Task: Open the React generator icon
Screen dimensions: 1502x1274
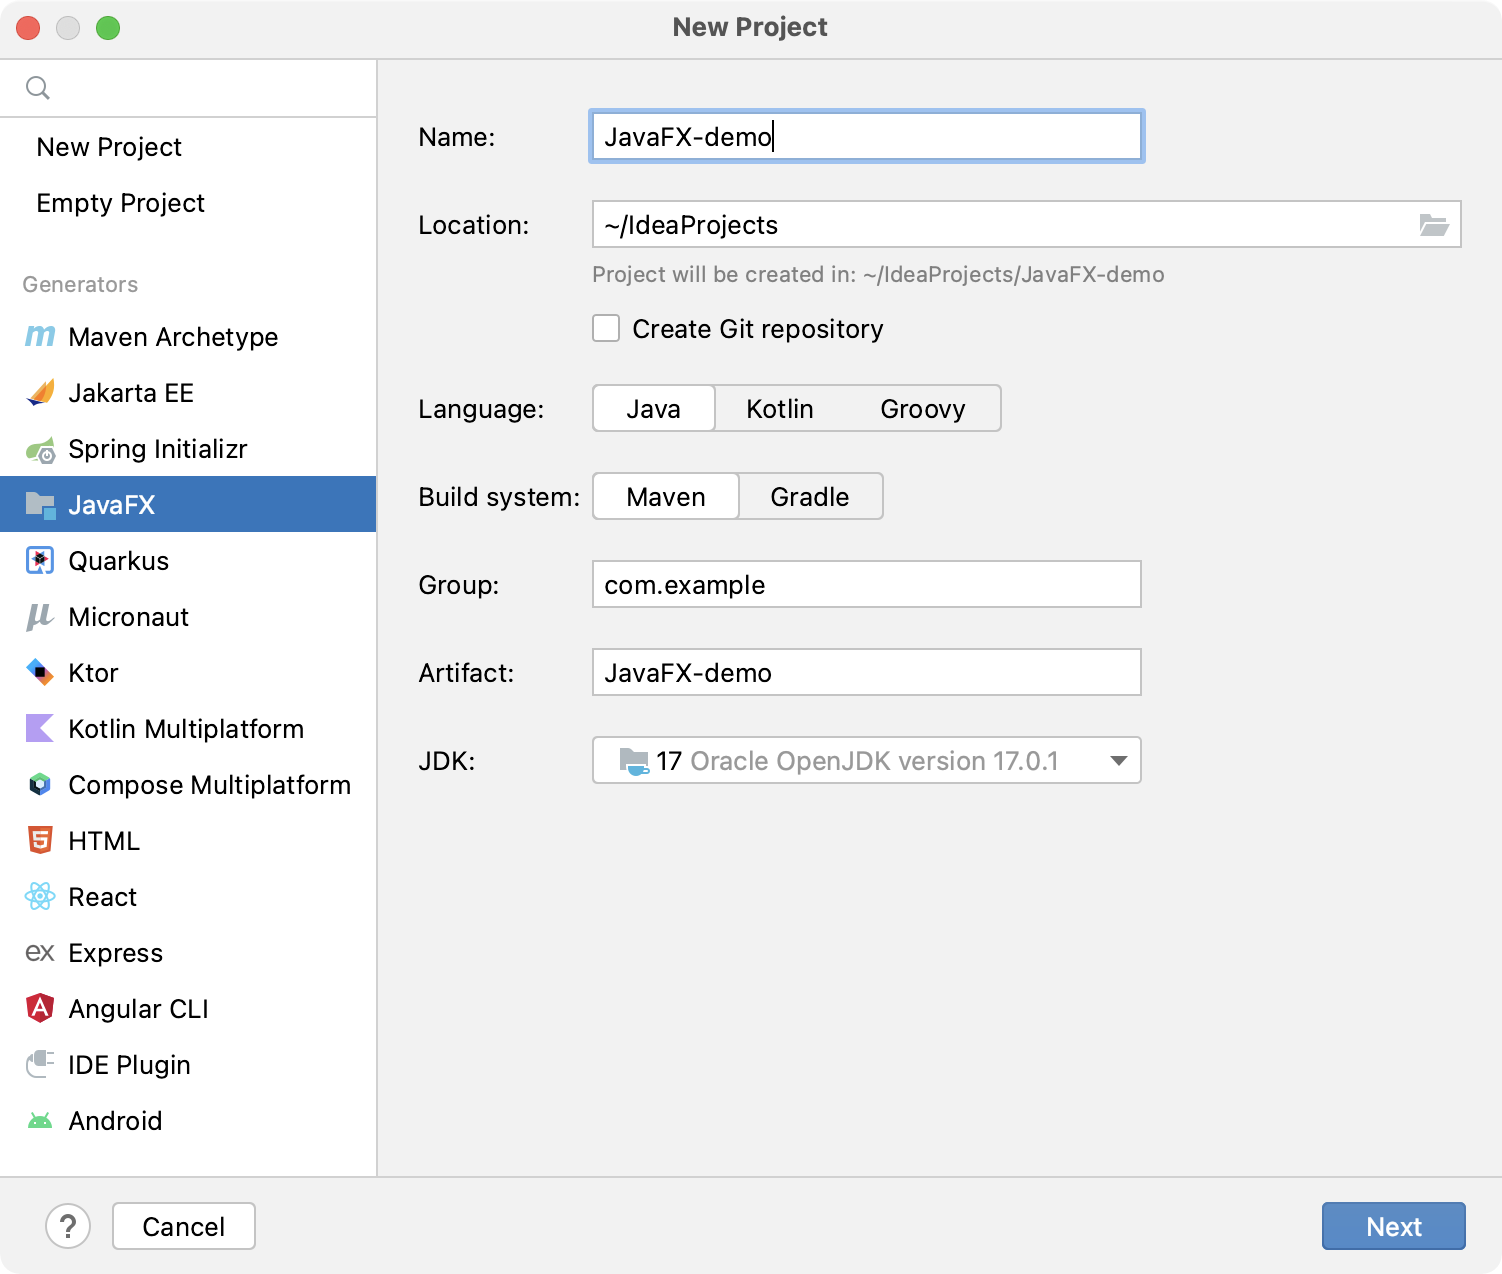Action: [39, 896]
